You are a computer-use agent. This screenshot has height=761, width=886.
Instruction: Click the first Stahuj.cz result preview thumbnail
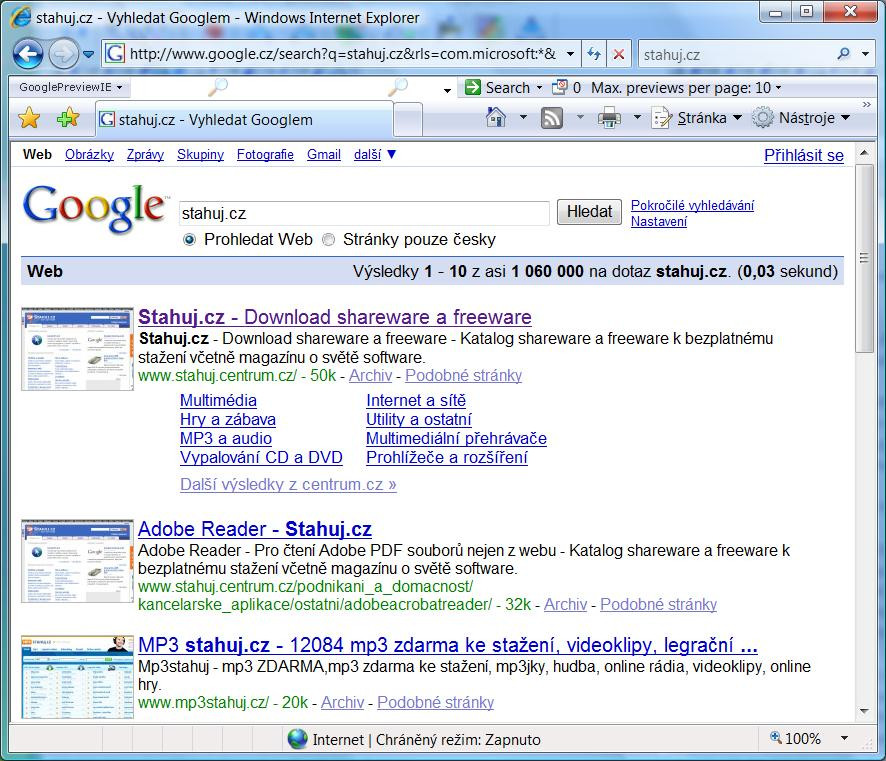click(x=77, y=349)
